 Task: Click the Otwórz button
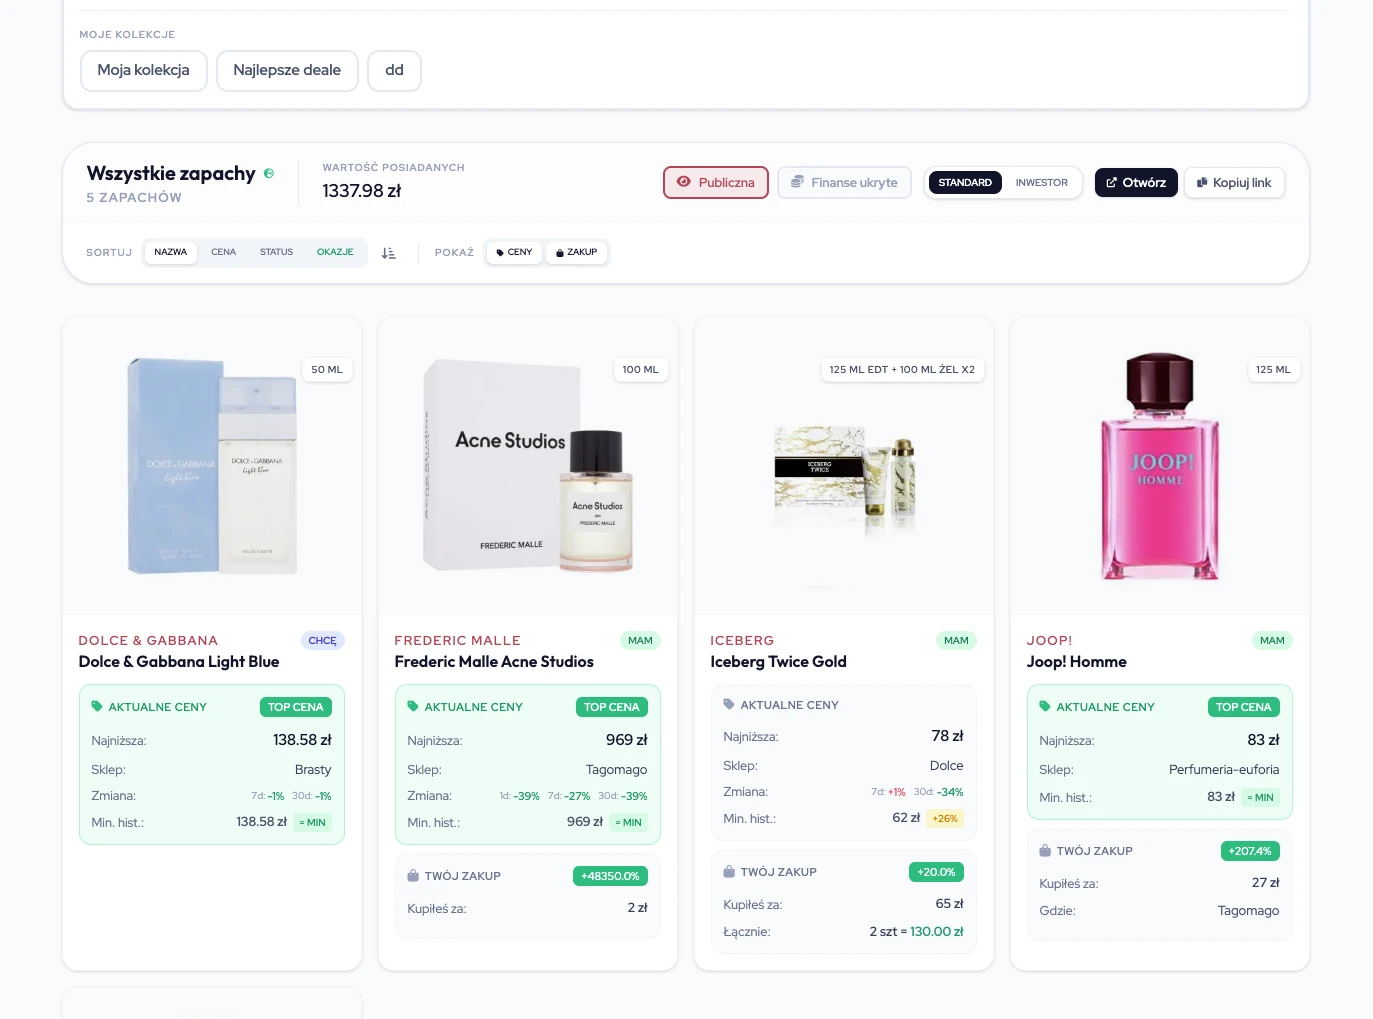pyautogui.click(x=1135, y=182)
